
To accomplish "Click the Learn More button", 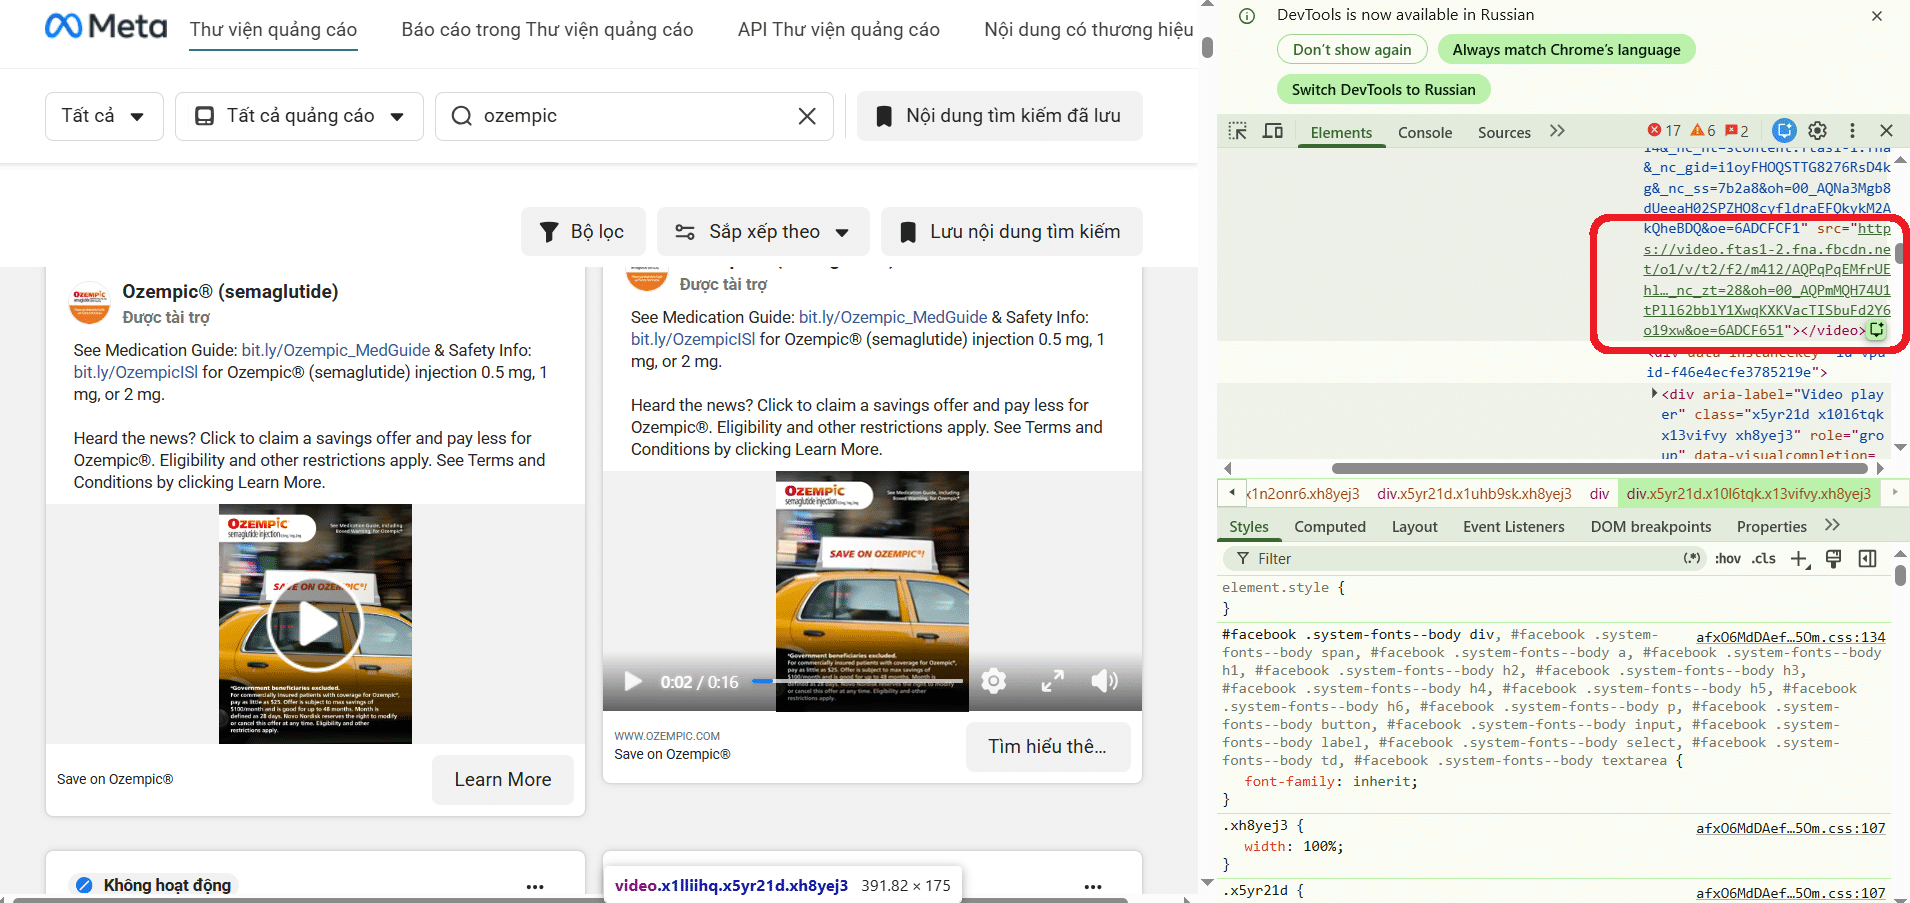I will (x=503, y=780).
